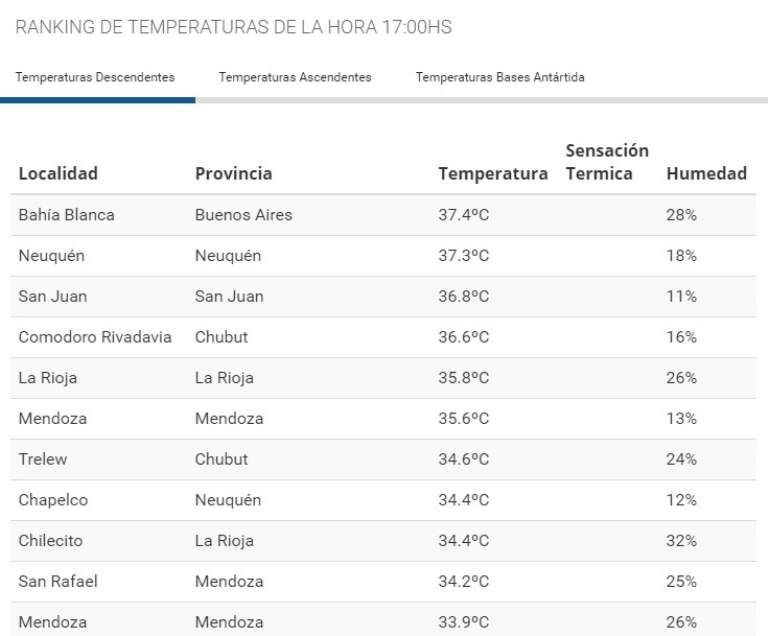Image resolution: width=768 pixels, height=636 pixels.
Task: Click the Temperatura column header
Action: (493, 173)
